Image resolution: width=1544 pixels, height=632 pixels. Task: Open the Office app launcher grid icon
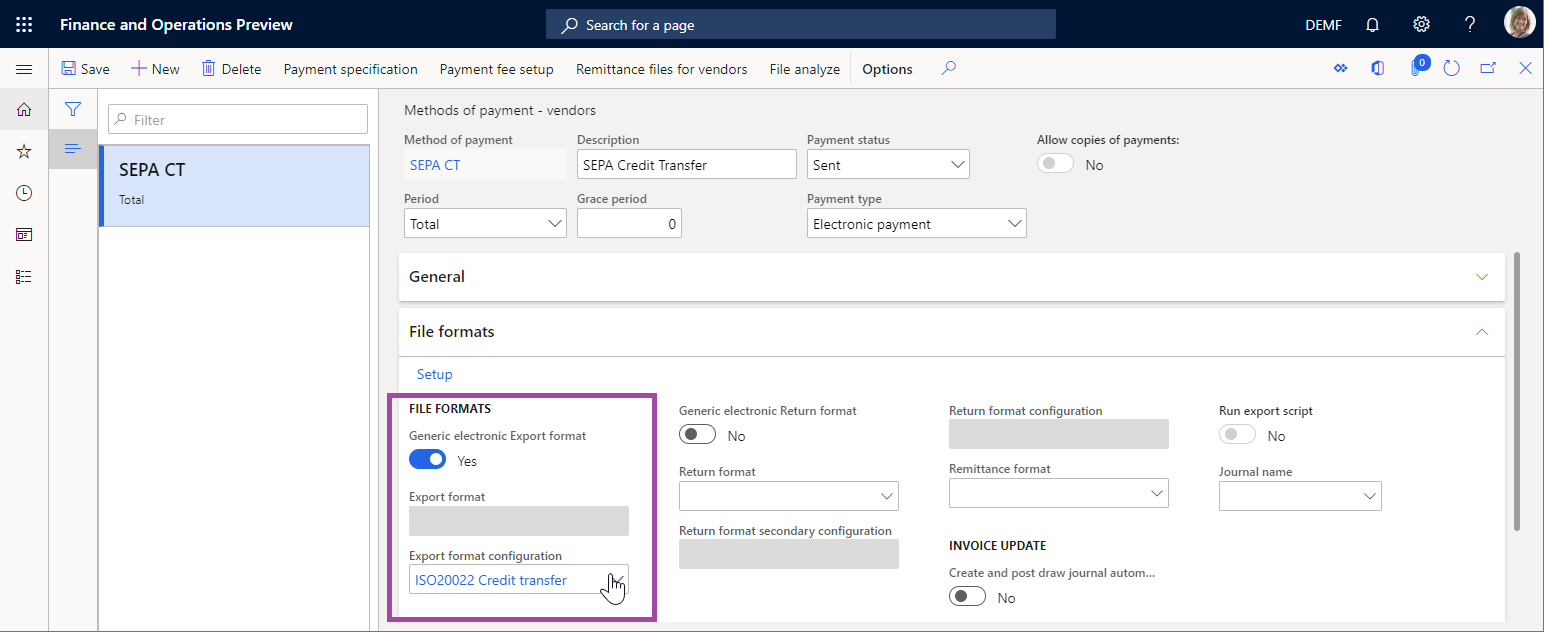[x=24, y=24]
